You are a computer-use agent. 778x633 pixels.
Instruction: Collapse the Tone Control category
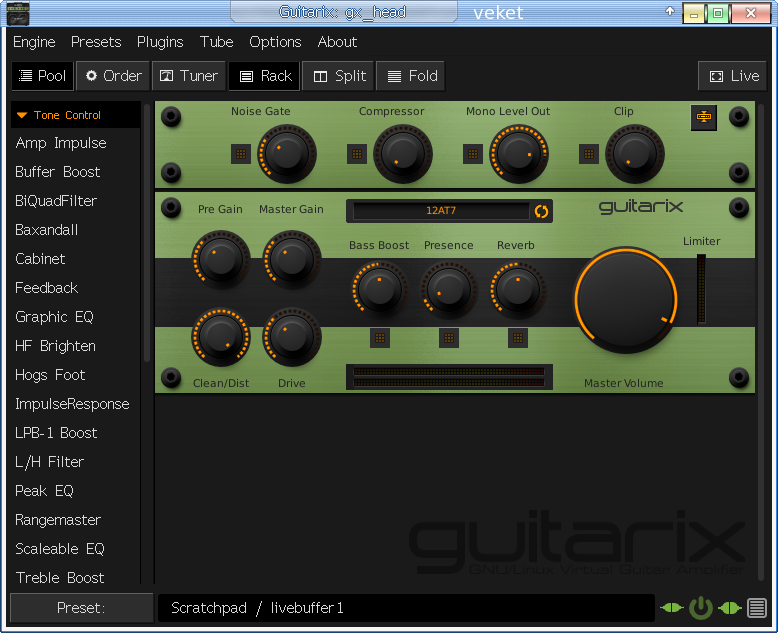[75, 115]
